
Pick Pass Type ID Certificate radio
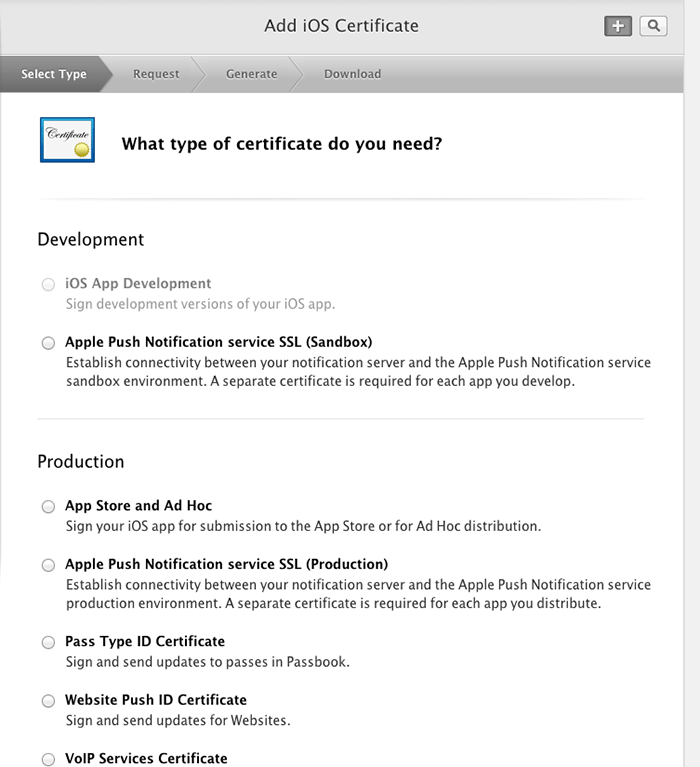48,642
